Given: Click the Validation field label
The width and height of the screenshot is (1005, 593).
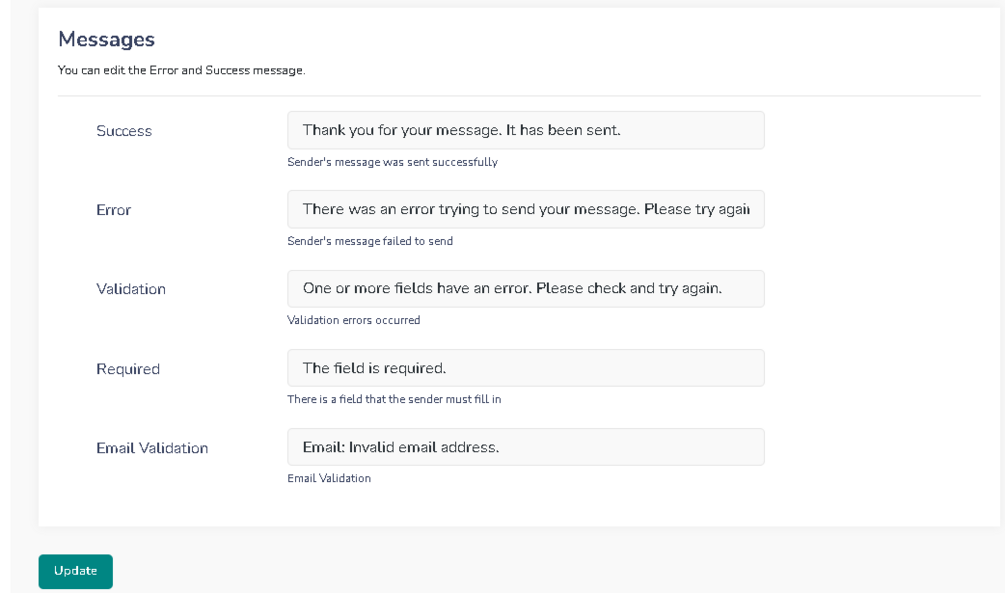Looking at the screenshot, I should coord(131,289).
